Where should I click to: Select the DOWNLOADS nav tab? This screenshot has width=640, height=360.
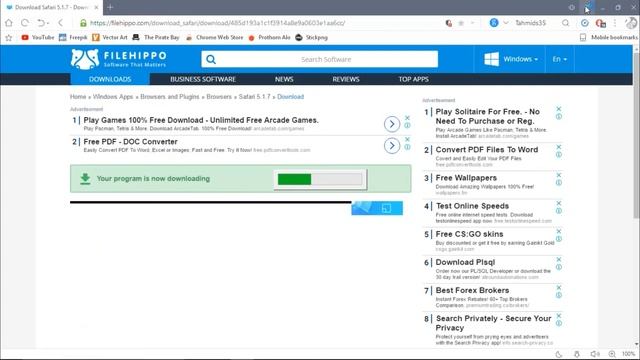click(x=110, y=79)
